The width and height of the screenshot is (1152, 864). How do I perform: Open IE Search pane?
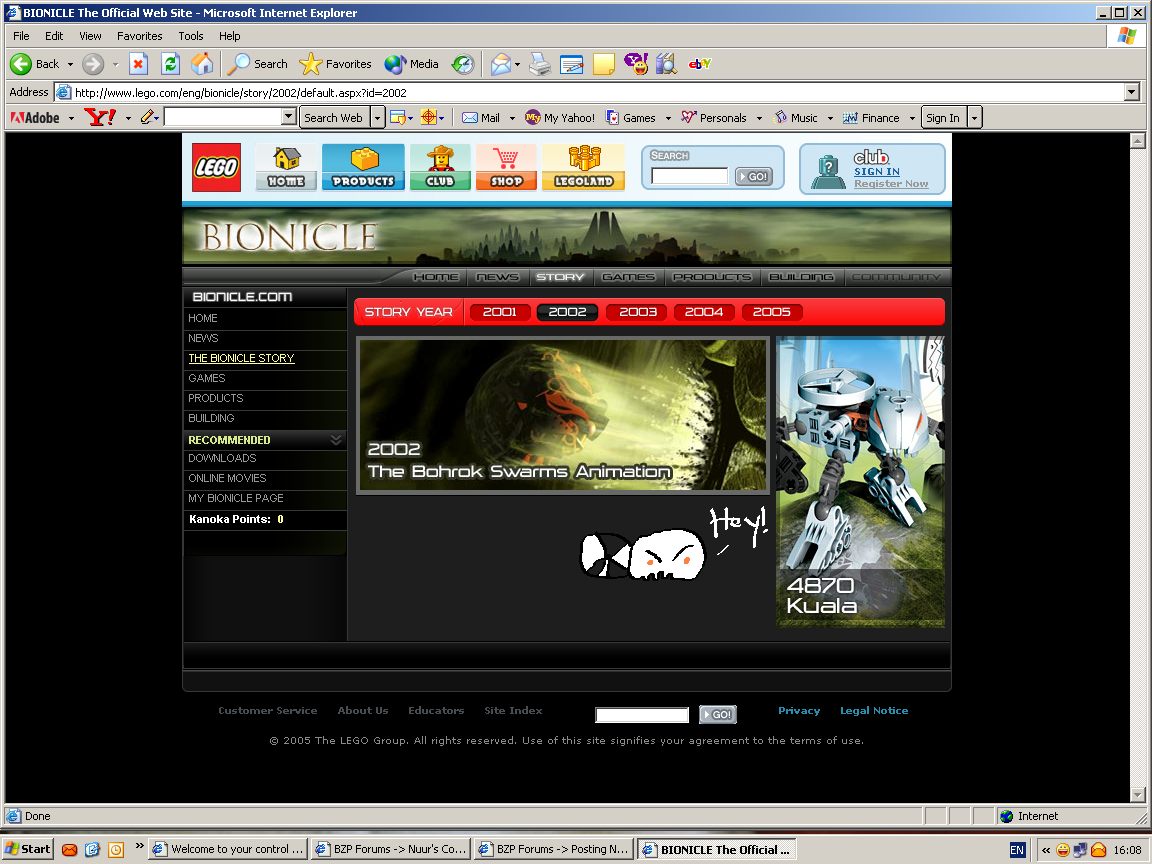[x=257, y=64]
